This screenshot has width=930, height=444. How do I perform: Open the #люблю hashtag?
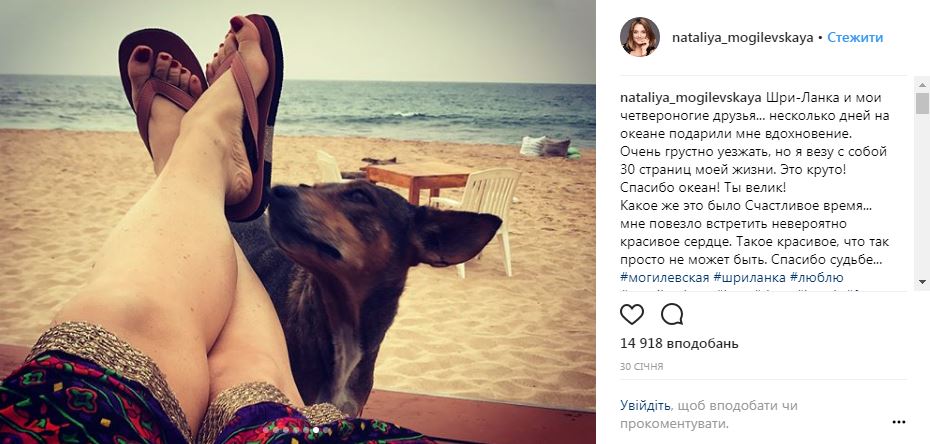pyautogui.click(x=817, y=277)
